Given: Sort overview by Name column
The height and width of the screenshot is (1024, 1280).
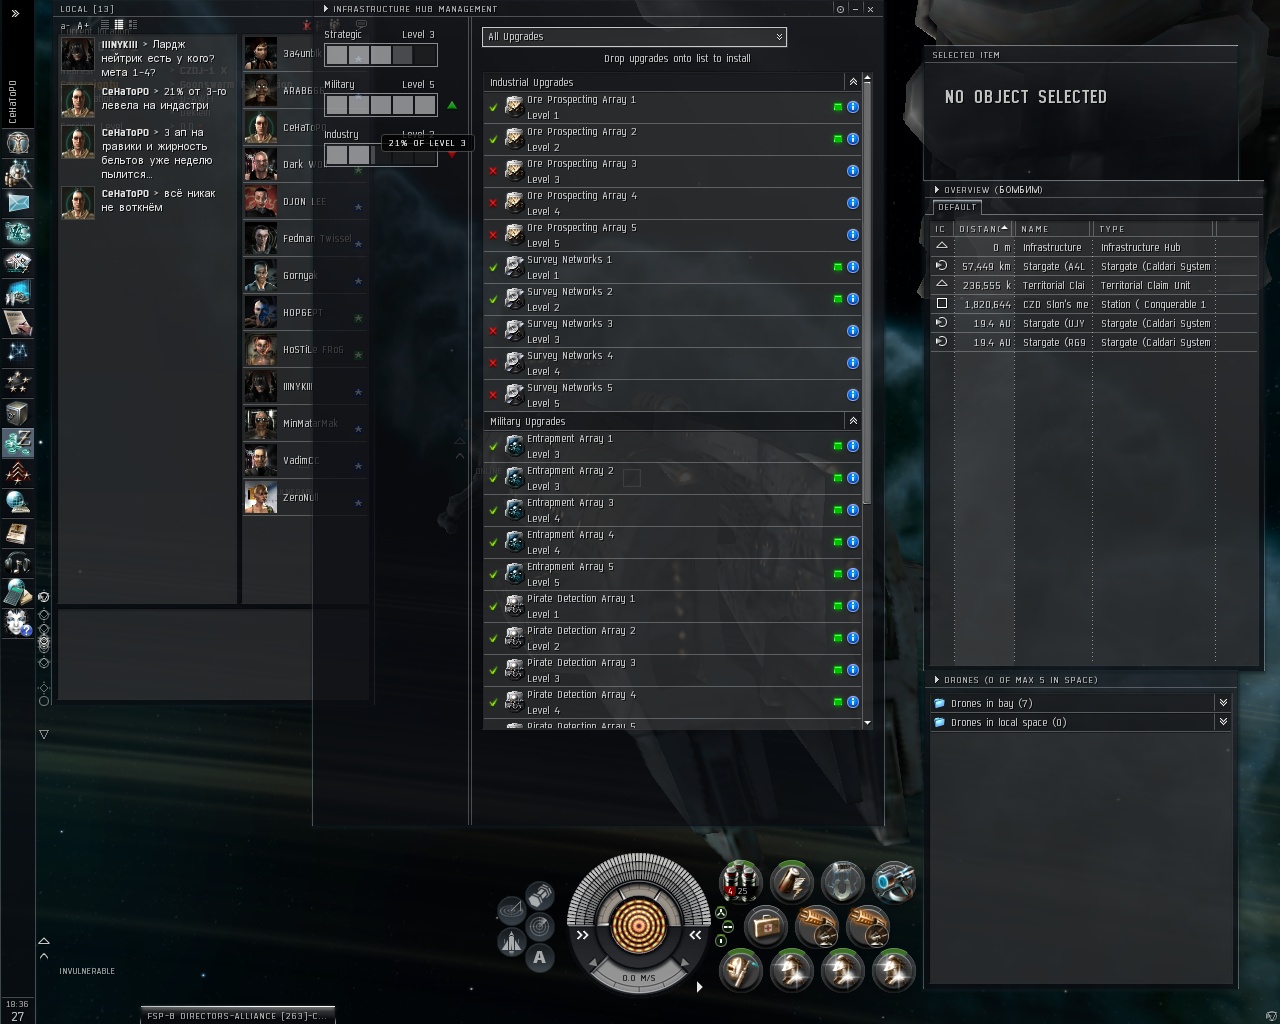Looking at the screenshot, I should 1054,229.
